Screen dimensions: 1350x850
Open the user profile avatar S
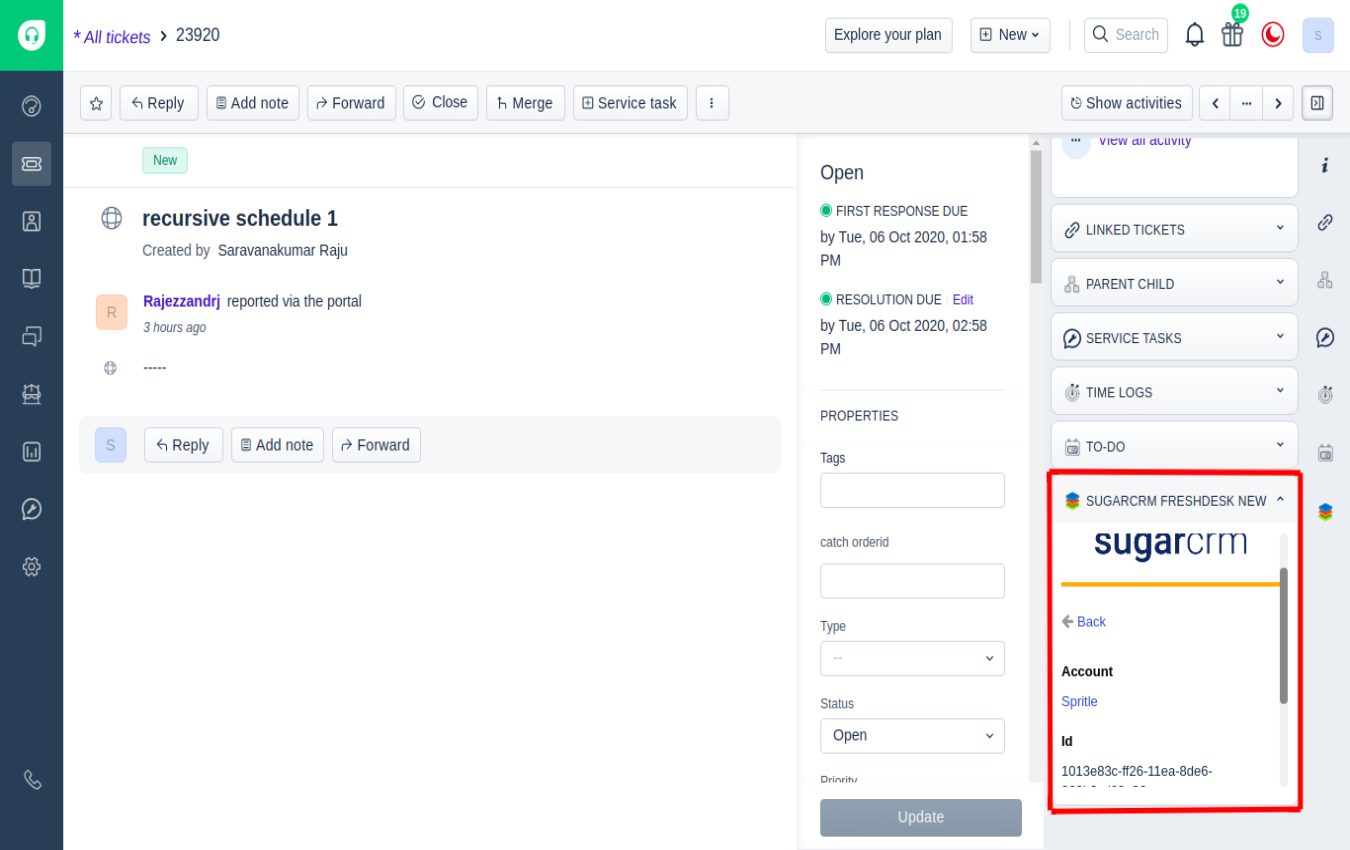(1318, 35)
